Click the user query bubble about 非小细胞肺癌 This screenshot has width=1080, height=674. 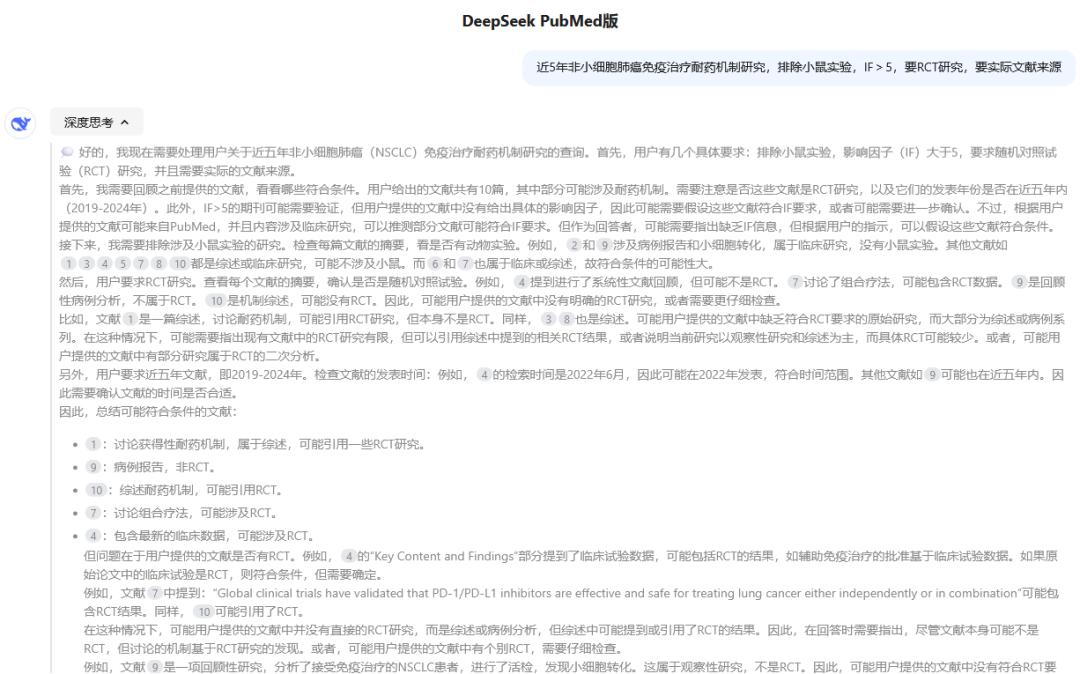click(798, 67)
